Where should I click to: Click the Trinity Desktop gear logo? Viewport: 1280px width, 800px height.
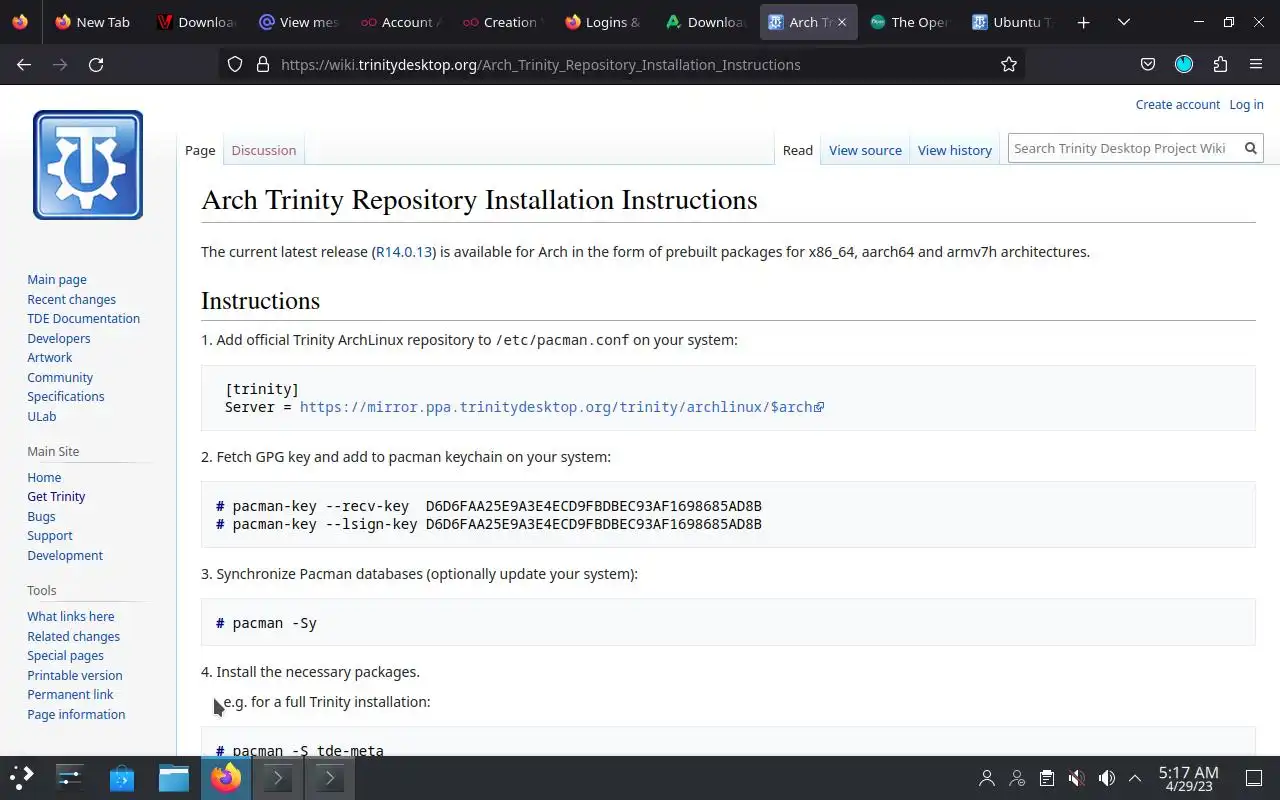(x=88, y=165)
